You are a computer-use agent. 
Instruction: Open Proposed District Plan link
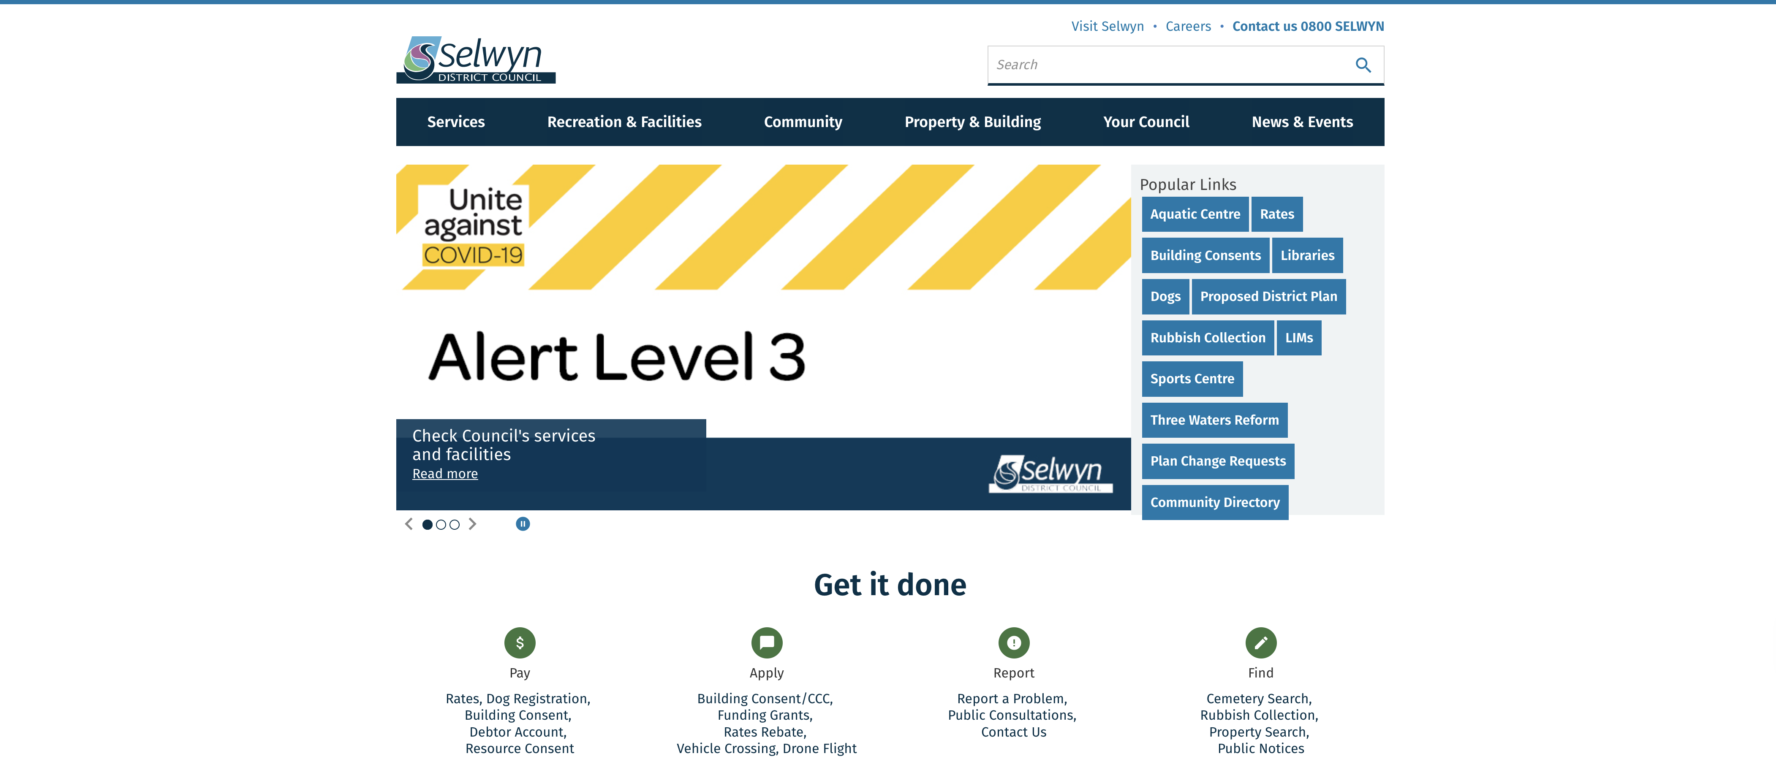click(1268, 297)
